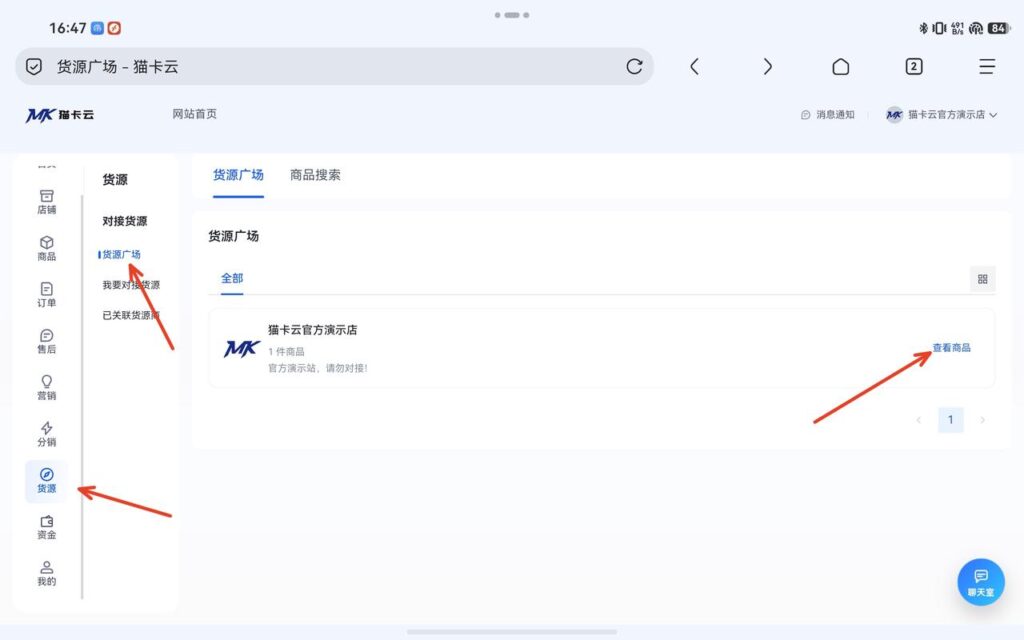Screen dimensions: 1024x640
Task: Click the description 官方演示站，请勿对接!
Action: tap(318, 368)
